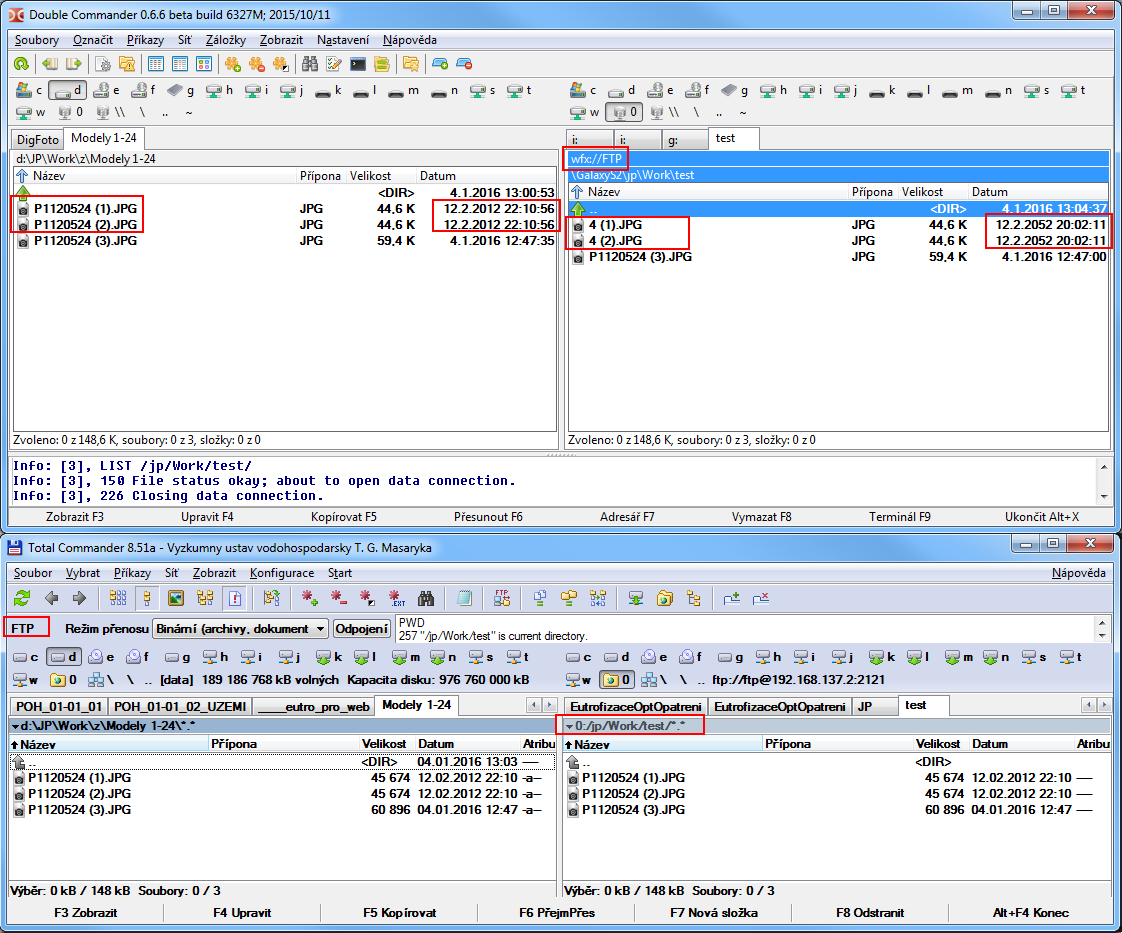Open the Záložky menu in Double Commander
The width and height of the screenshot is (1122, 933).
(x=225, y=40)
